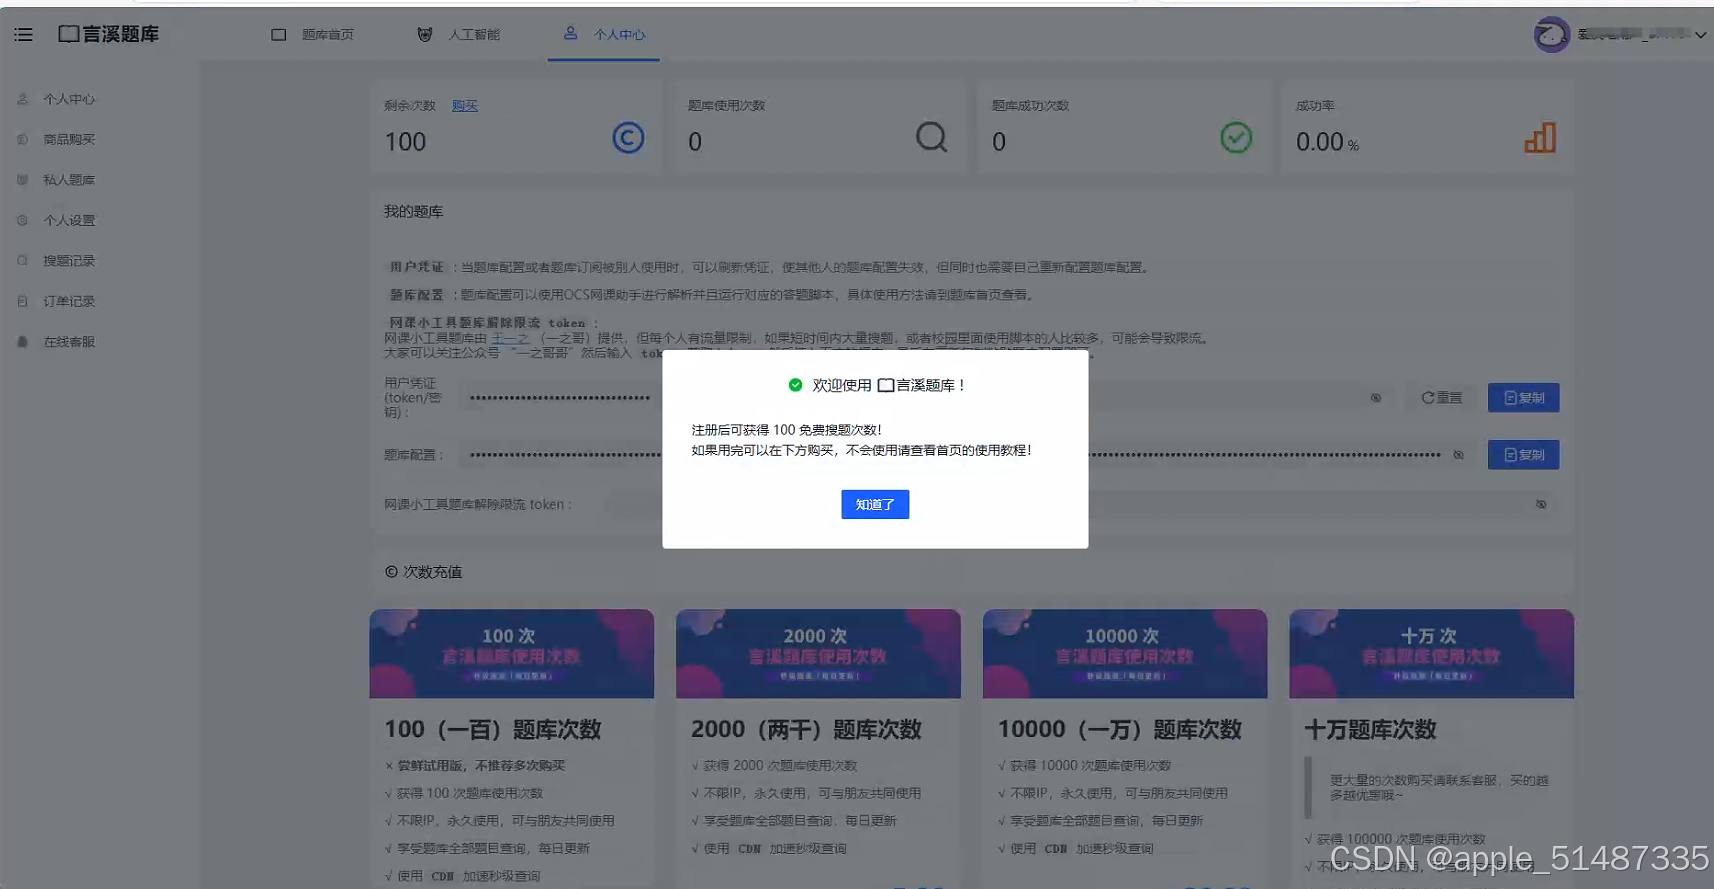Dismiss the welcome dialog with 知道了
The image size is (1714, 889).
pos(875,505)
